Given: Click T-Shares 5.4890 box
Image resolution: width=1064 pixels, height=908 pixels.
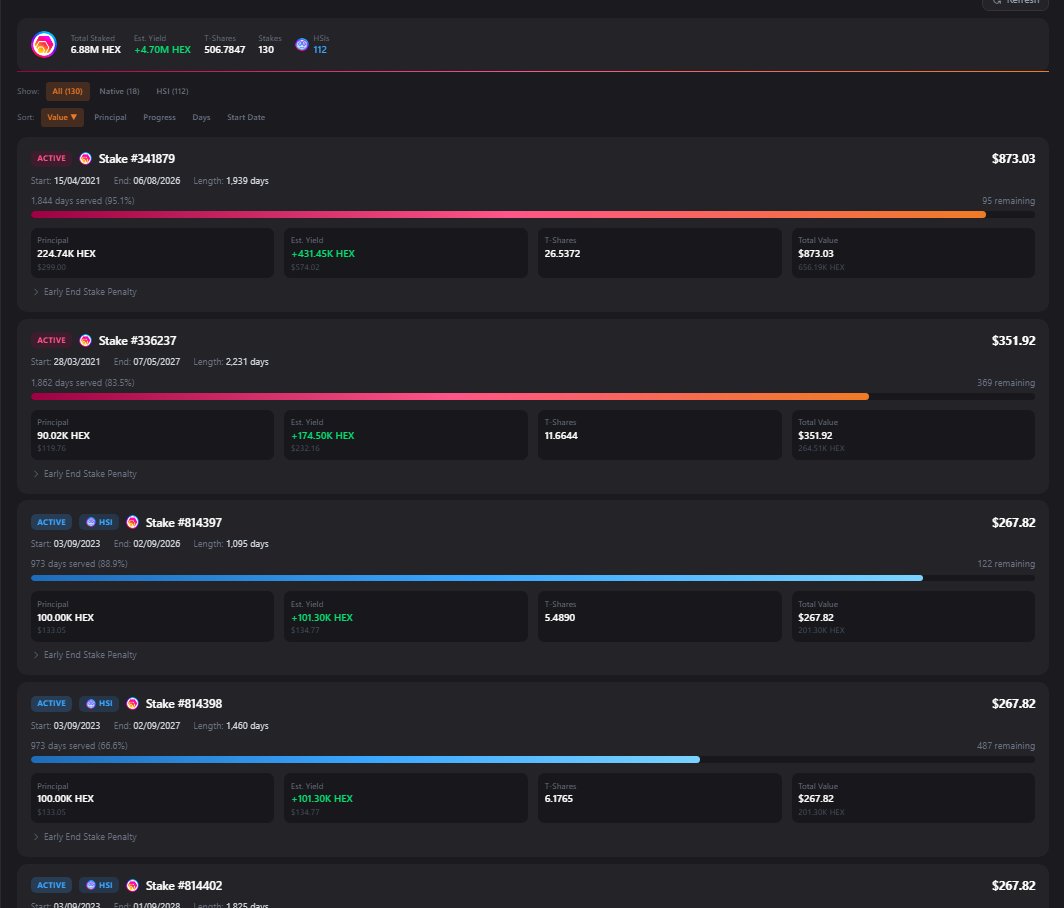Looking at the screenshot, I should click(x=660, y=616).
